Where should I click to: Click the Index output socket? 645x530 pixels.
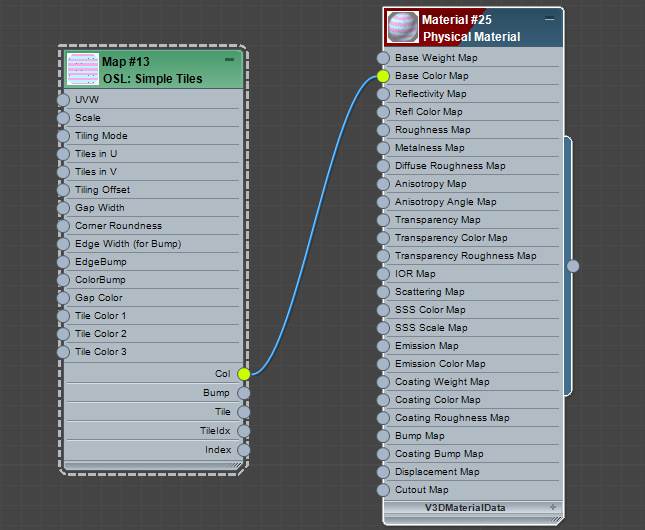pos(244,450)
